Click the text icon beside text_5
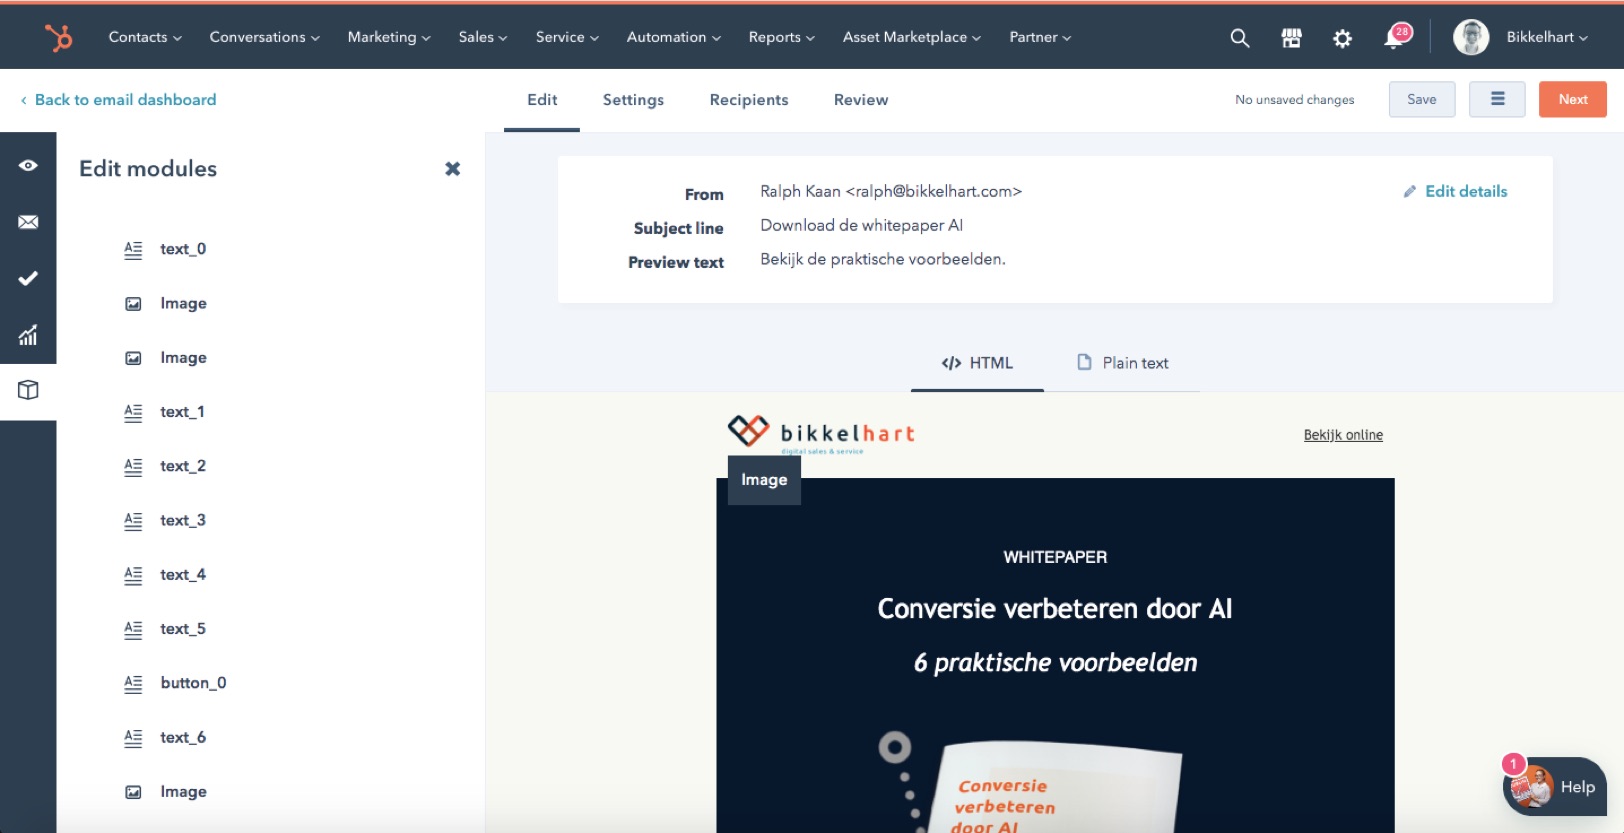1624x833 pixels. point(133,630)
